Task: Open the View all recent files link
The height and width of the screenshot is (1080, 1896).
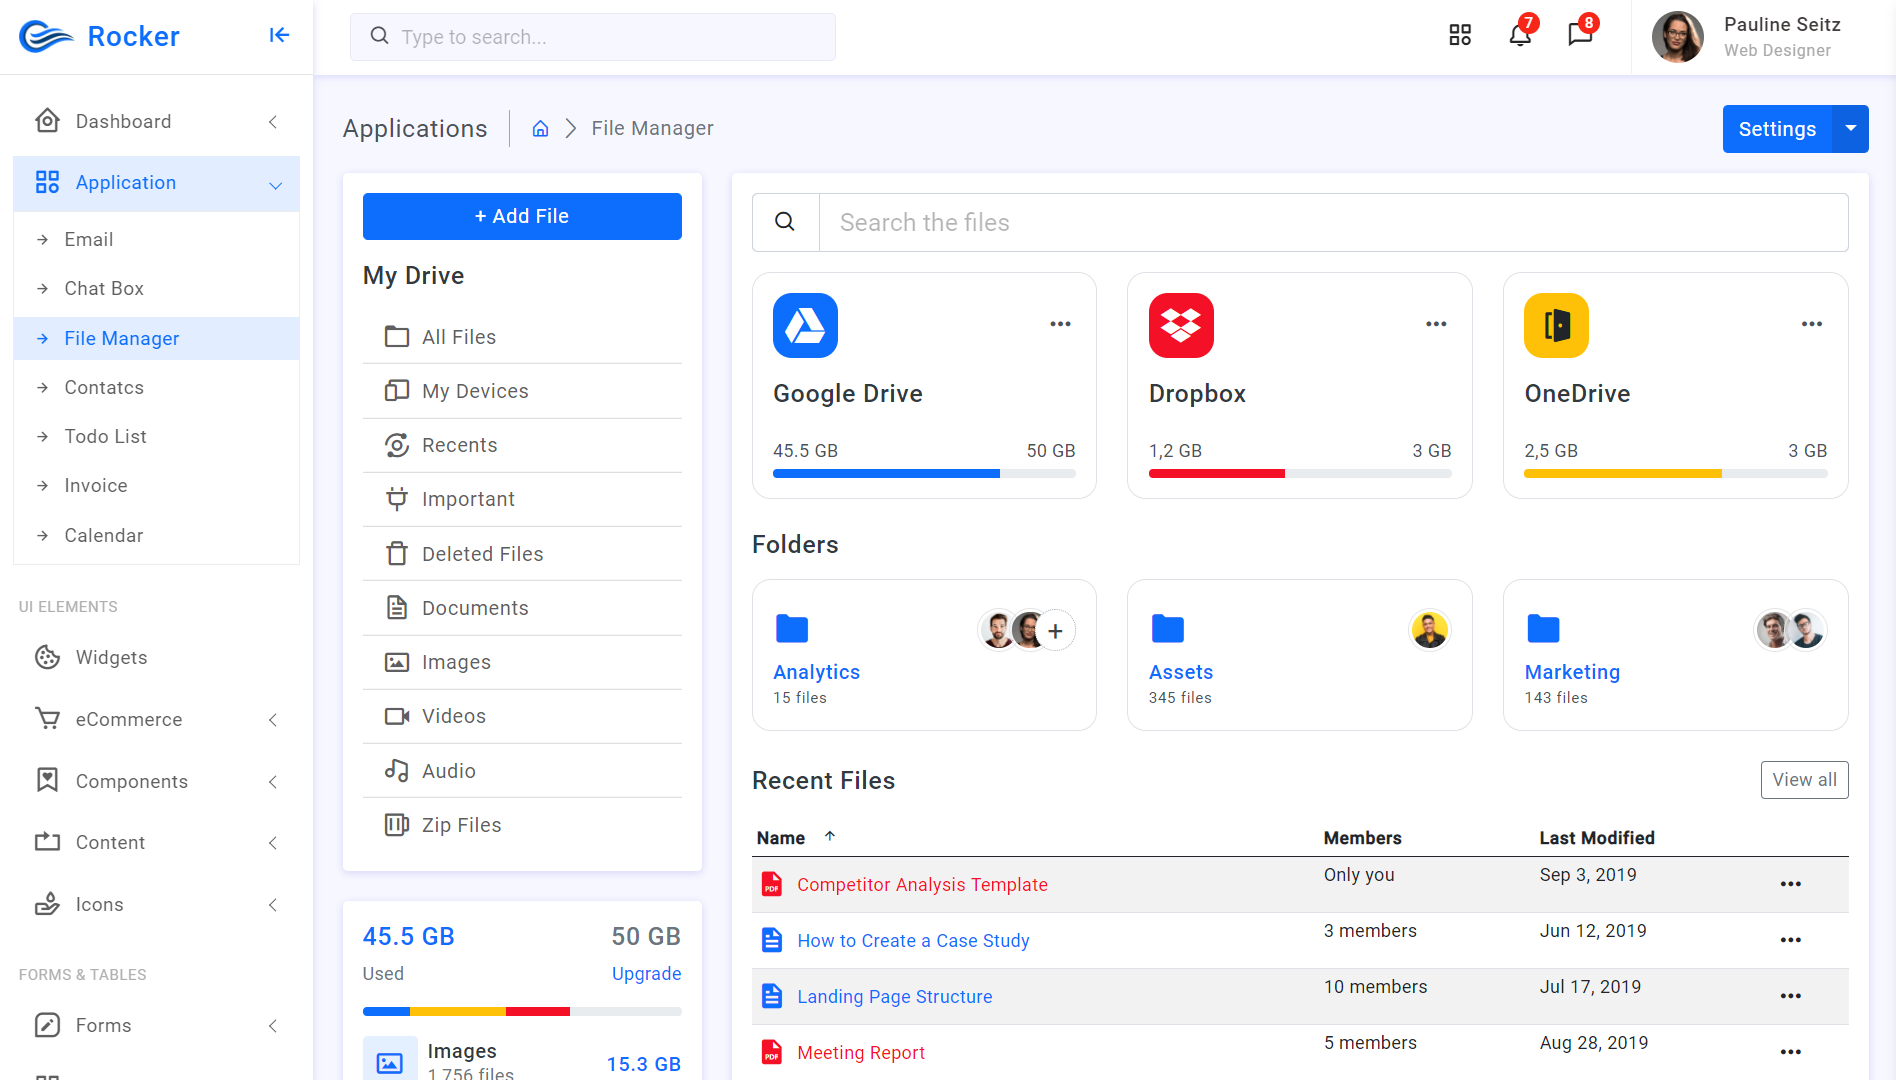Action: tap(1804, 779)
